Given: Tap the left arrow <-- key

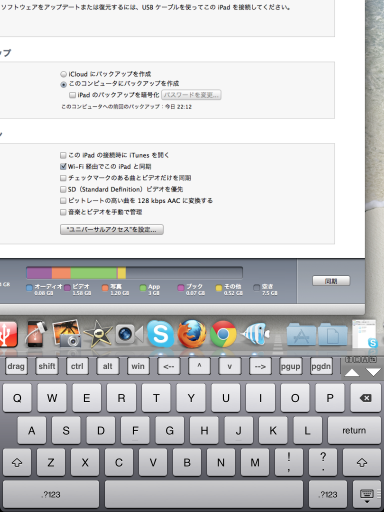Looking at the screenshot, I should [x=169, y=366].
